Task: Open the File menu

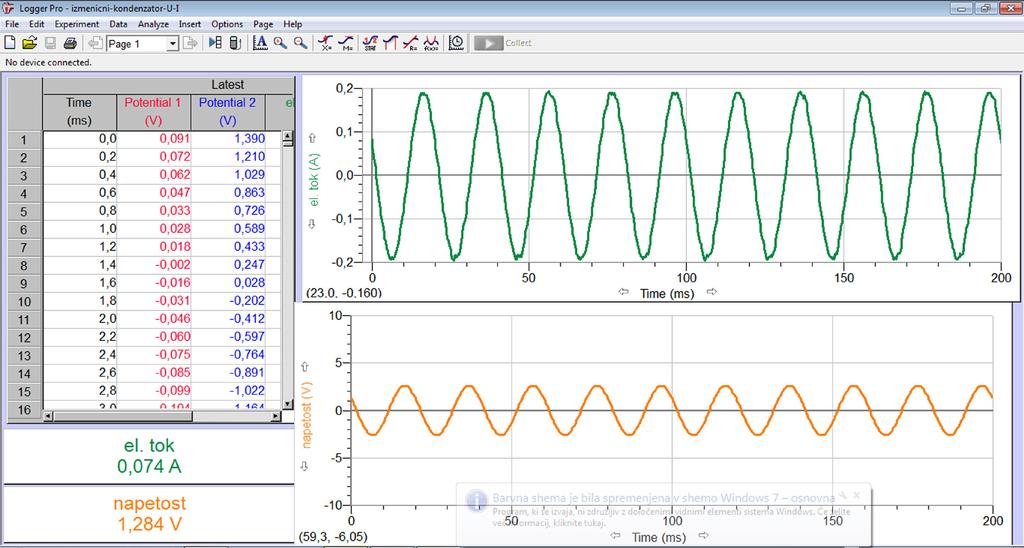Action: click(x=12, y=24)
